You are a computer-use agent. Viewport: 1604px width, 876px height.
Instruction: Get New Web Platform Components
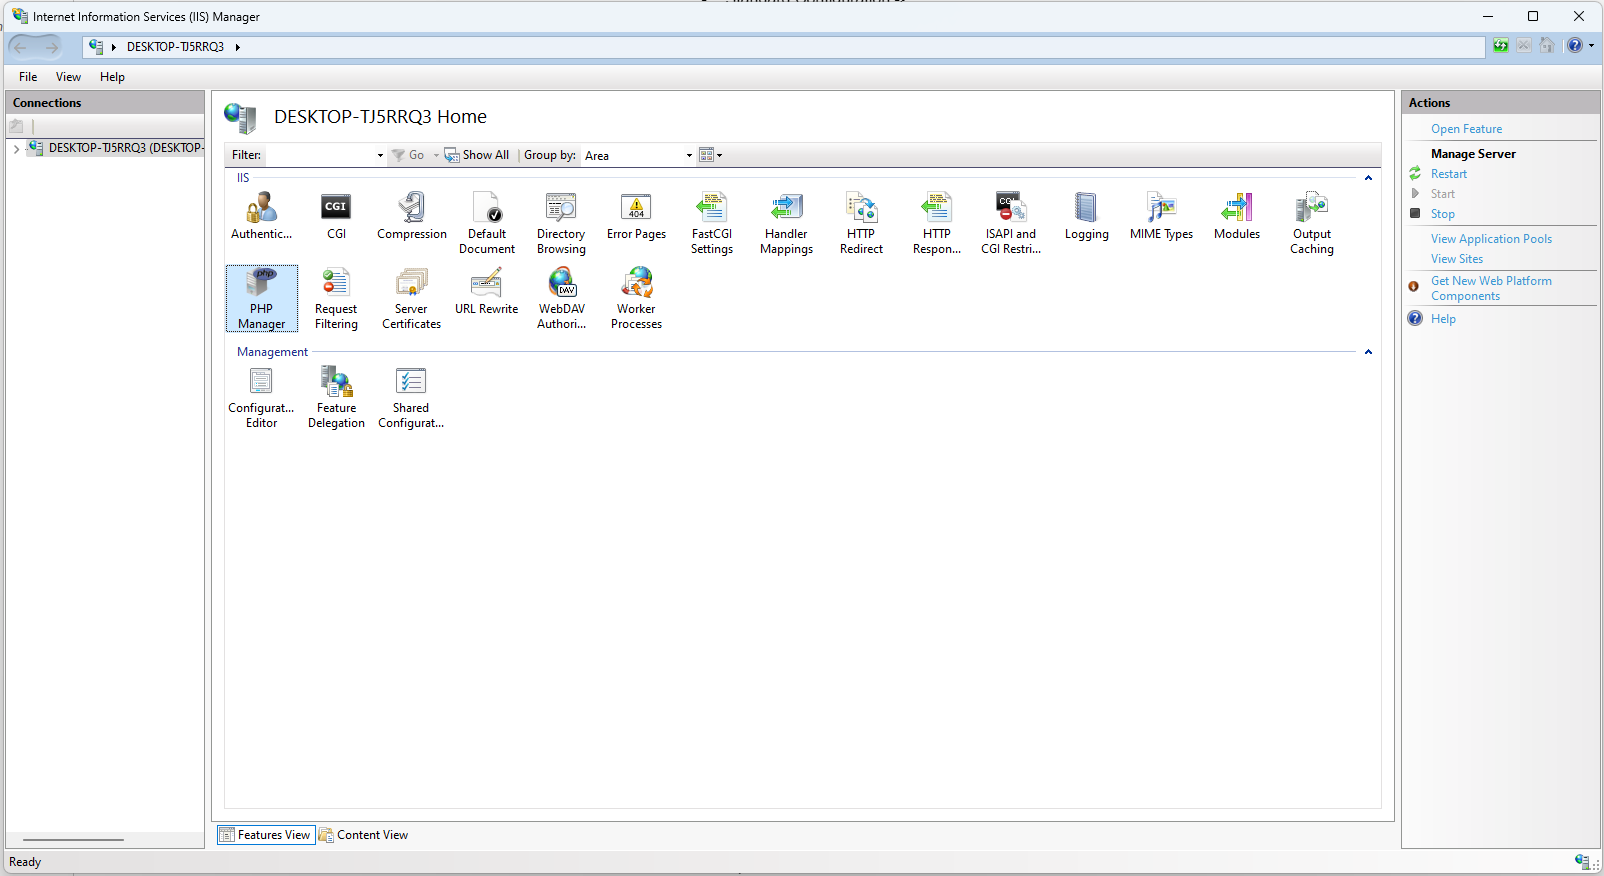click(x=1491, y=288)
